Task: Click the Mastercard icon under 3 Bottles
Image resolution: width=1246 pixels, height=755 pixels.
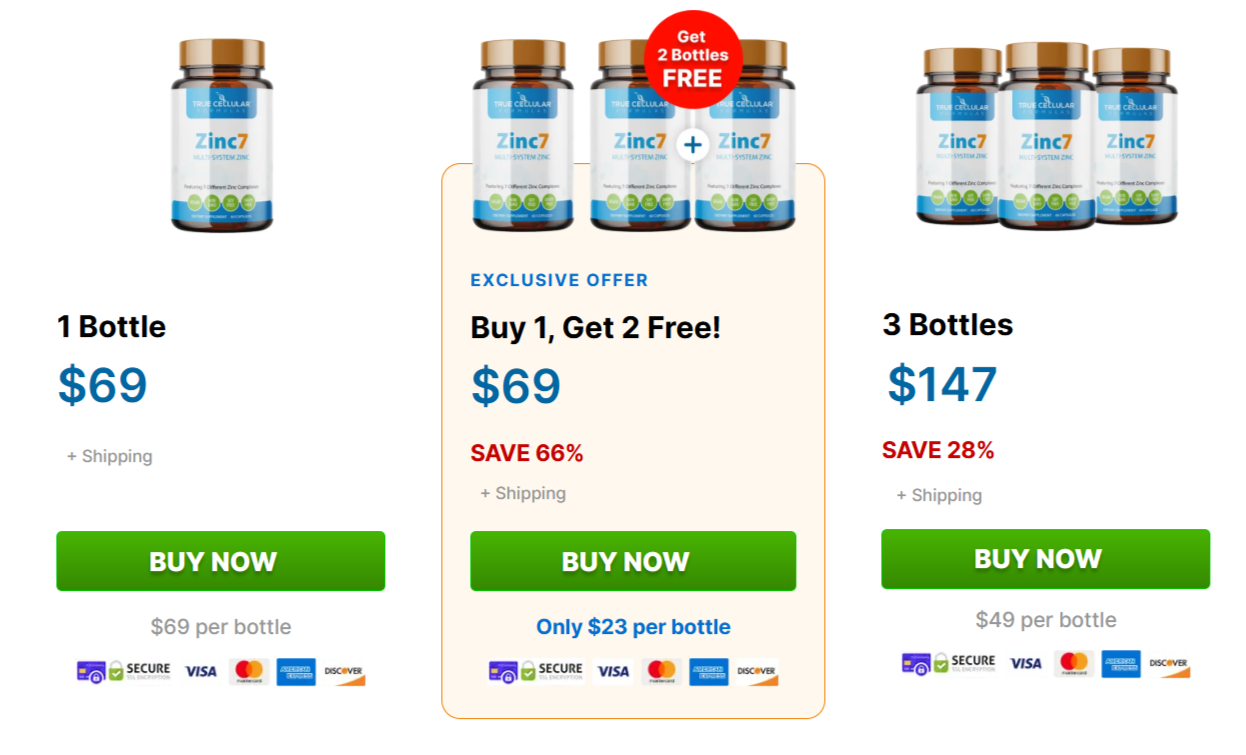Action: click(1073, 663)
